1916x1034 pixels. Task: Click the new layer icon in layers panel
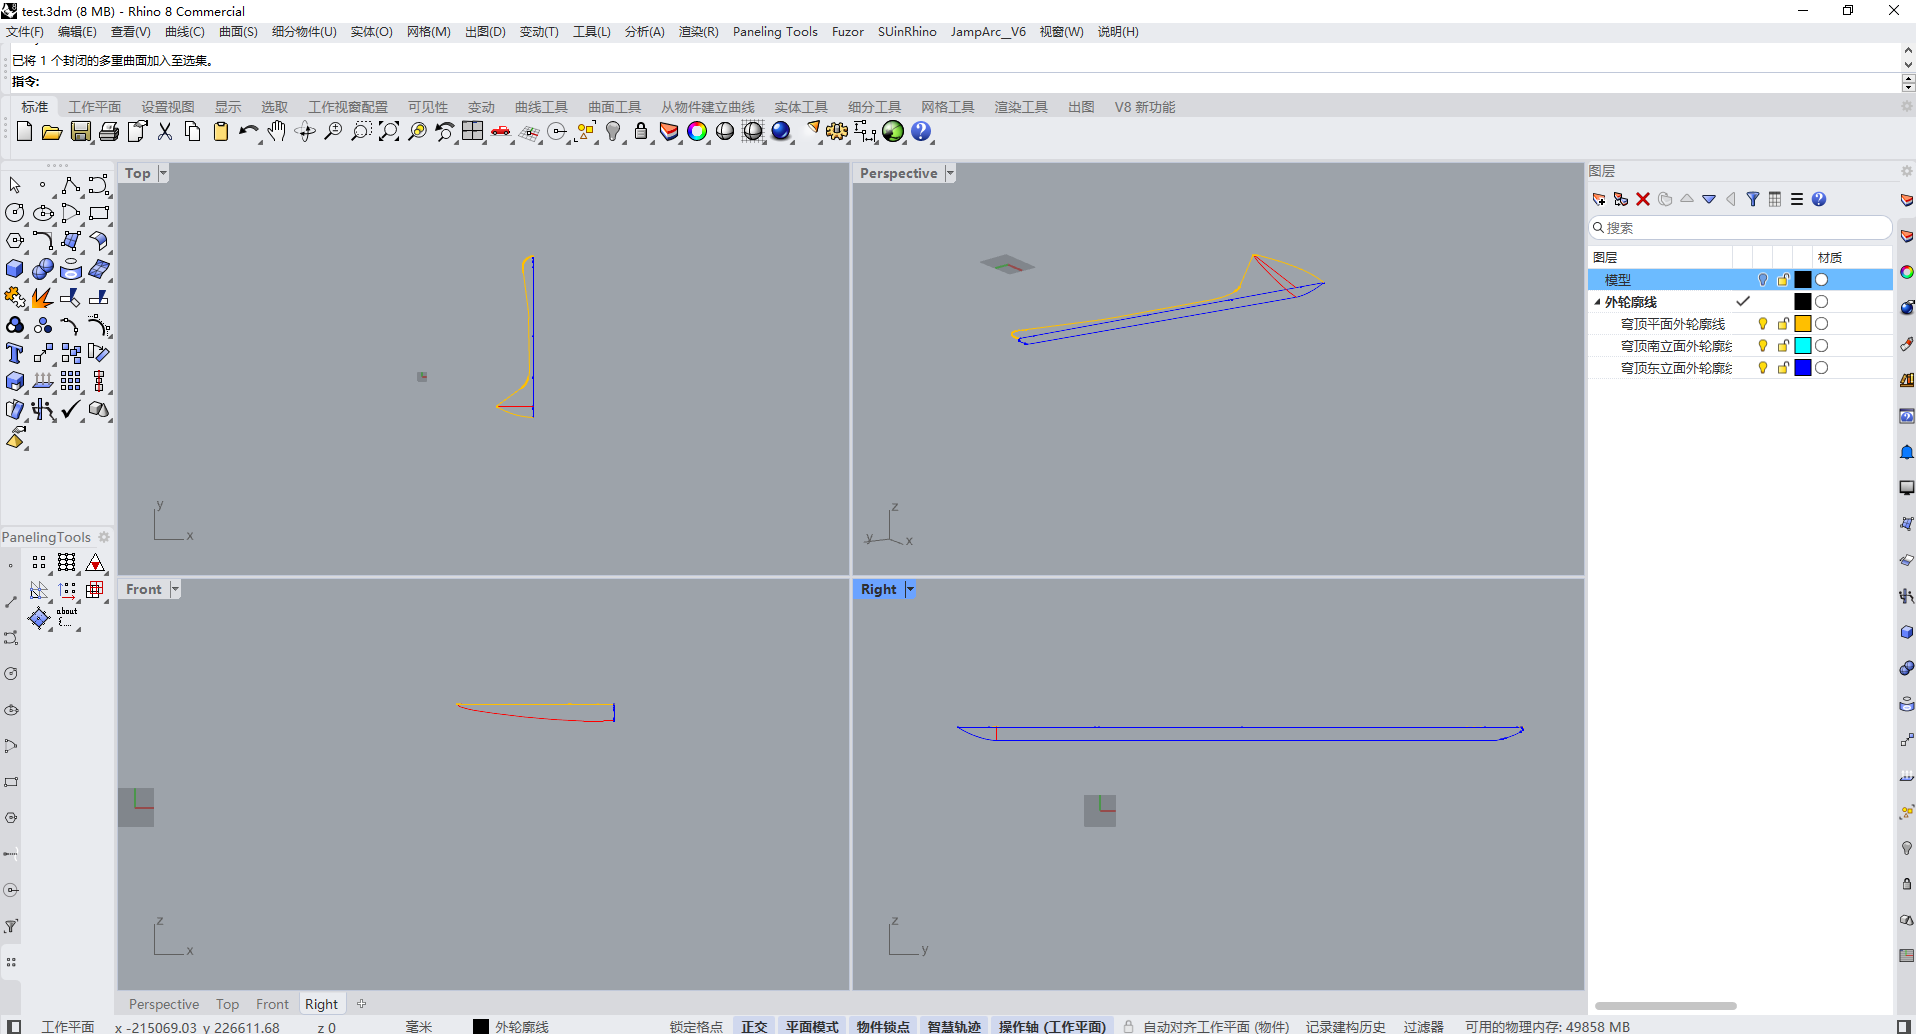tap(1599, 199)
